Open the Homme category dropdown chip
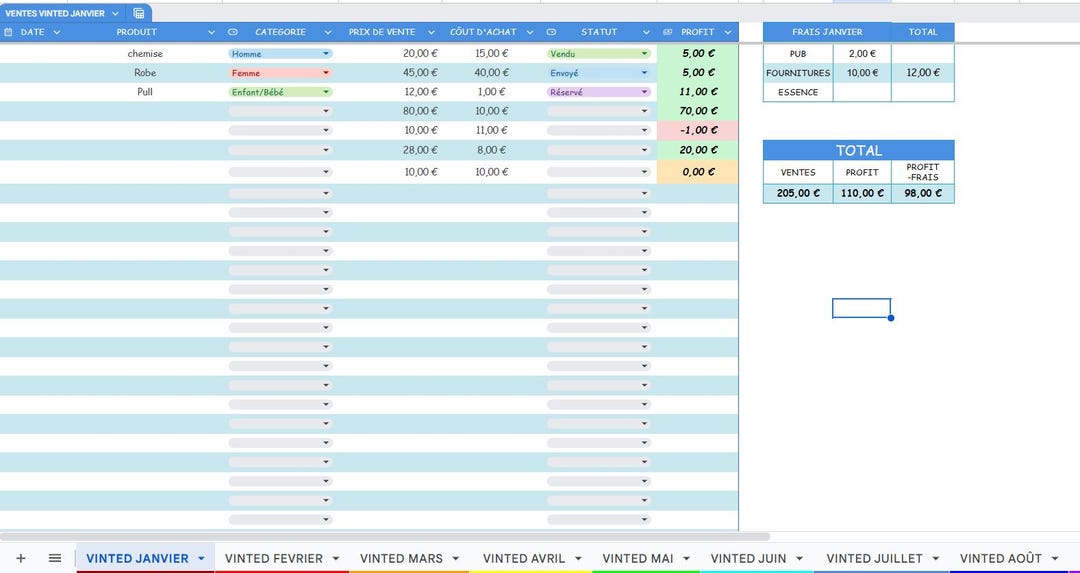The image size is (1080, 573). [280, 54]
